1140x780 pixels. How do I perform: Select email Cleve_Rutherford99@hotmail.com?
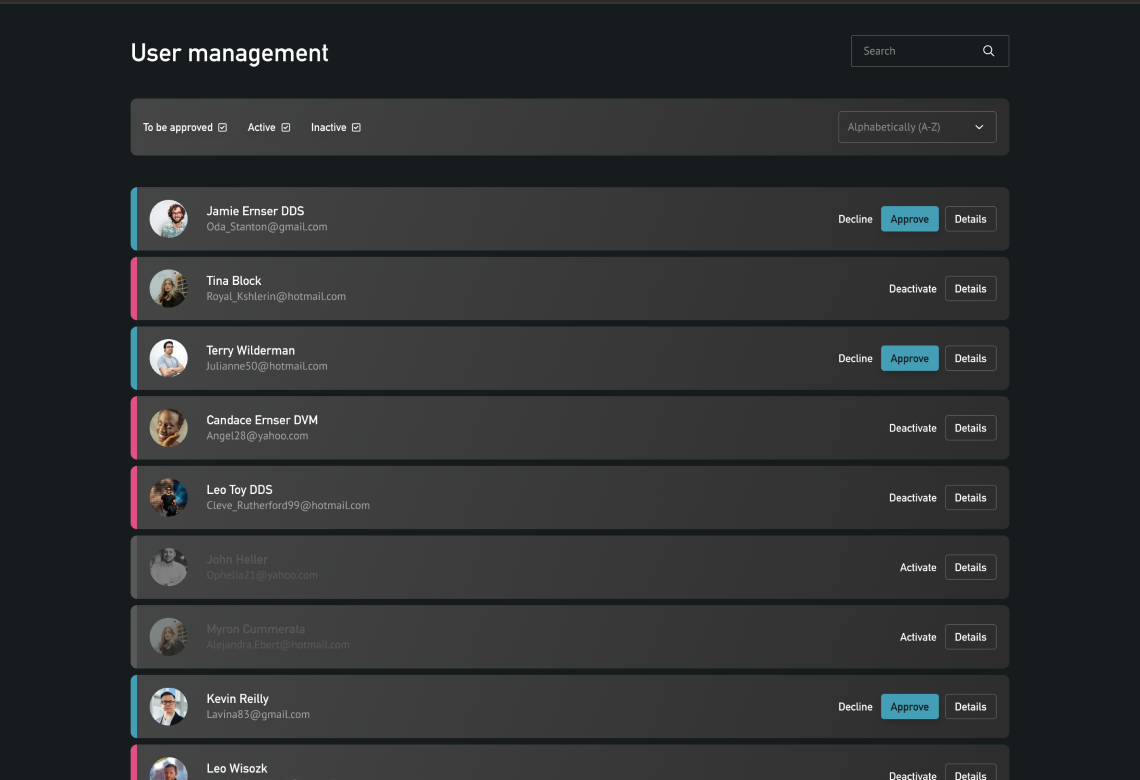point(288,506)
